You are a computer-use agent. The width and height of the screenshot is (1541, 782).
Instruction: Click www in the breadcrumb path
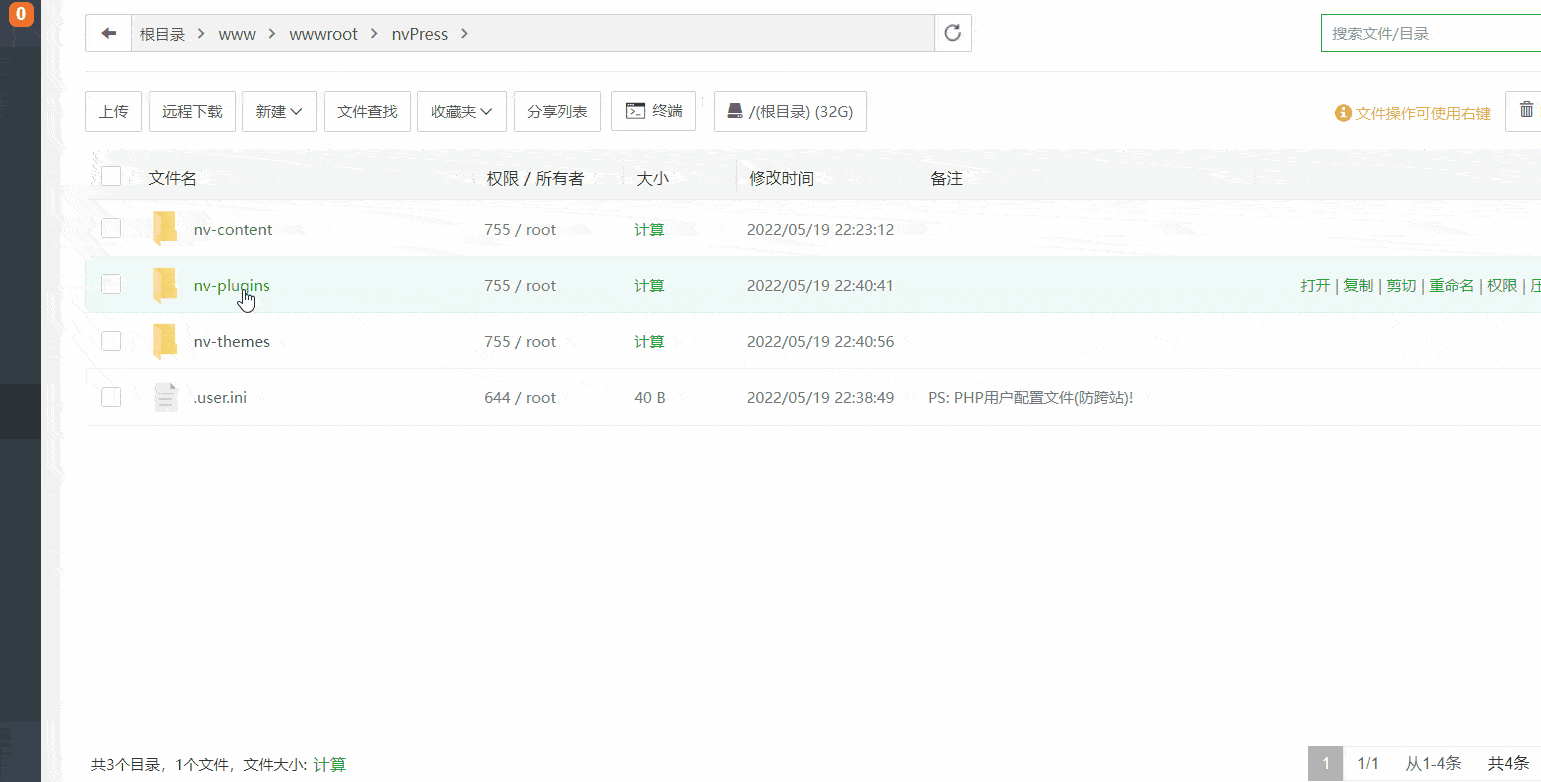237,34
